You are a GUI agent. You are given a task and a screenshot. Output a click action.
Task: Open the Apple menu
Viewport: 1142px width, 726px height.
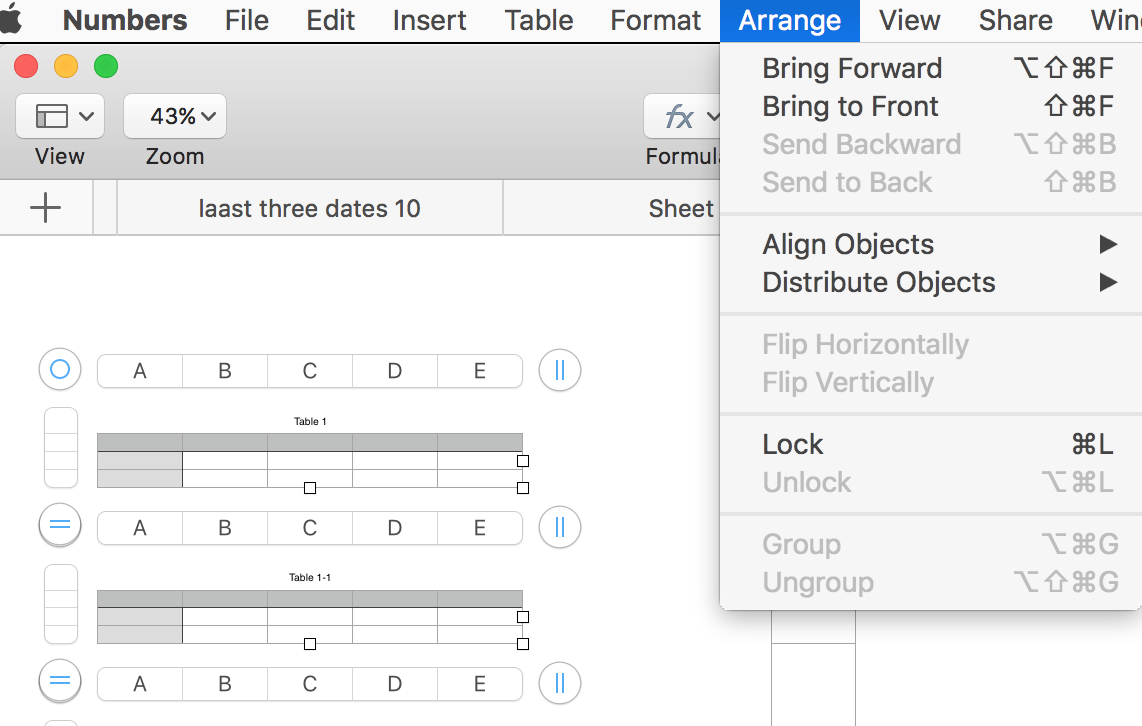[11, 20]
